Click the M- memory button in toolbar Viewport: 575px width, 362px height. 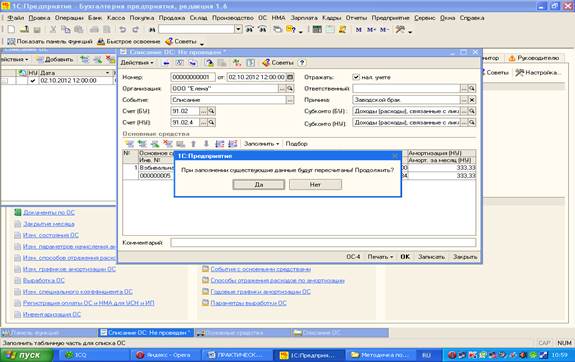(384, 29)
